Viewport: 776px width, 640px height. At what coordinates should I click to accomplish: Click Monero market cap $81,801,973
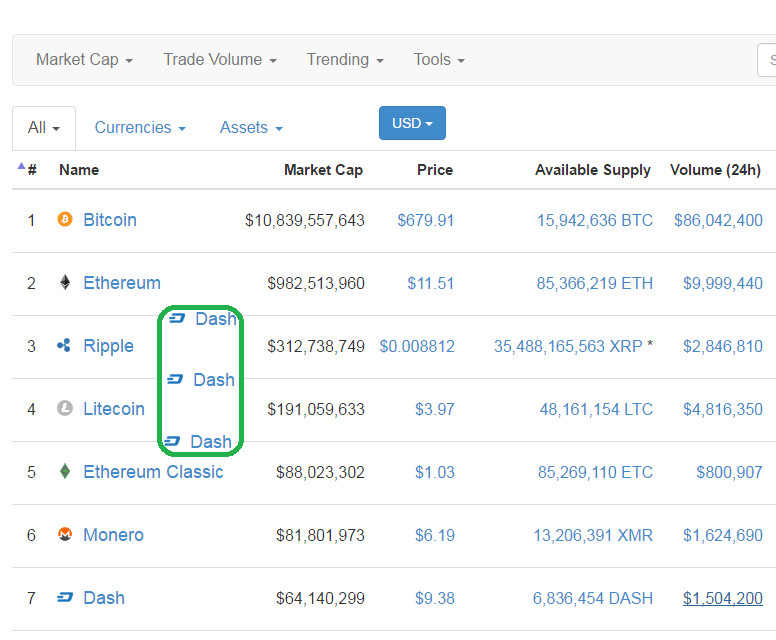(320, 535)
